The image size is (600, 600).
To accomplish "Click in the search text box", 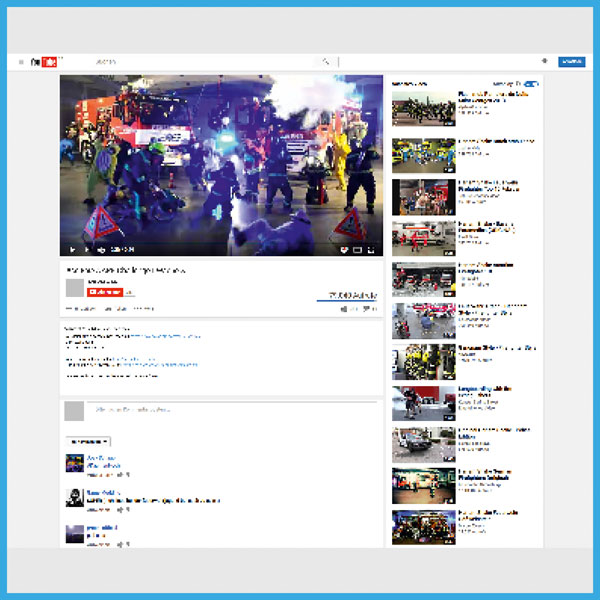I will (200, 62).
